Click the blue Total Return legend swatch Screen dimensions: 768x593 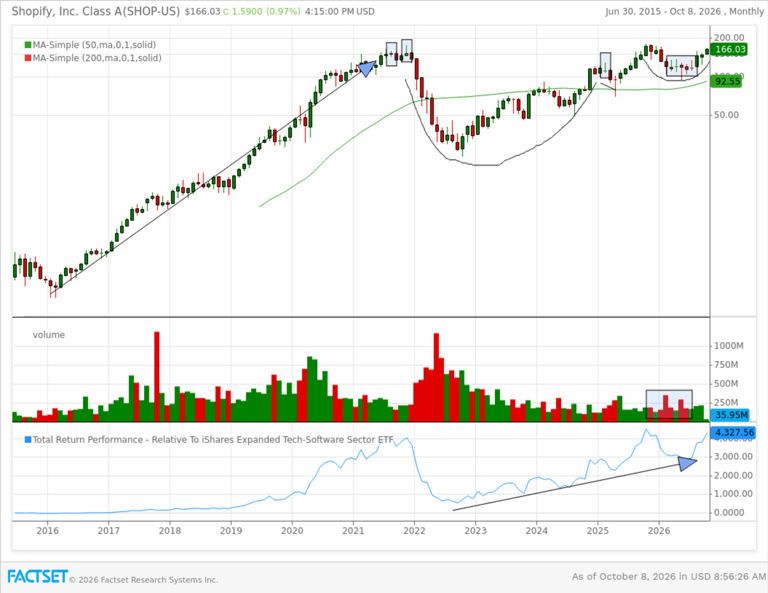click(x=28, y=440)
